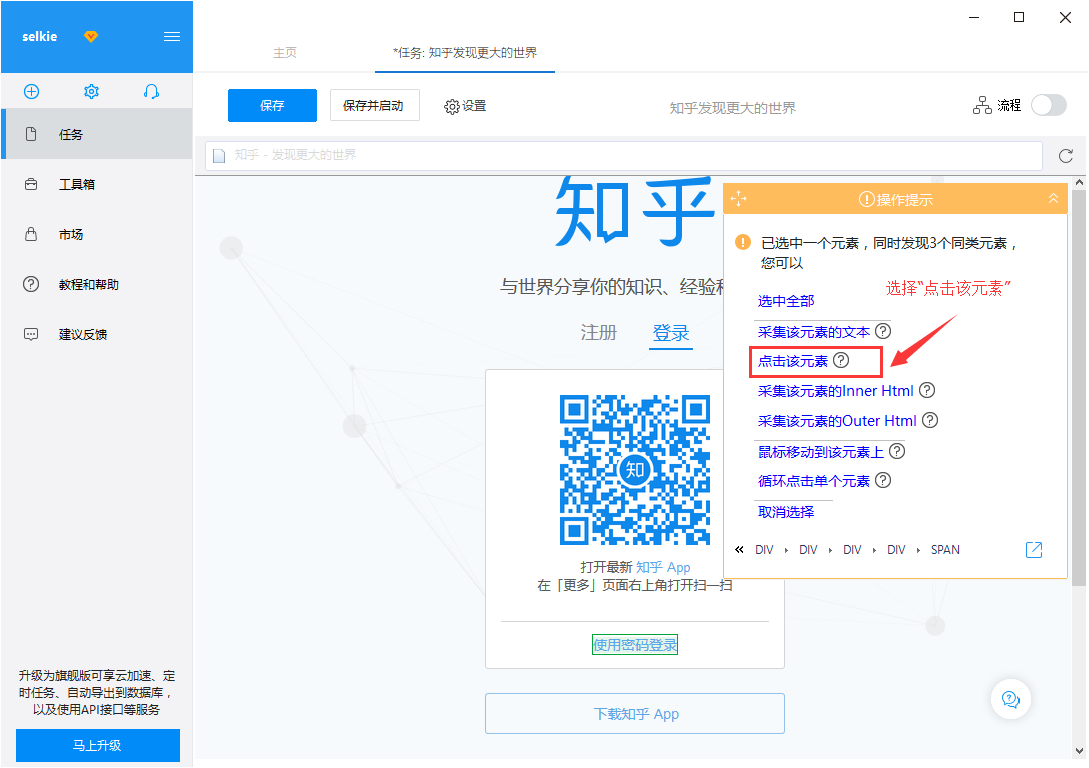Open help icon next to Outer Html
This screenshot has height=768, width=1089.
[930, 420]
